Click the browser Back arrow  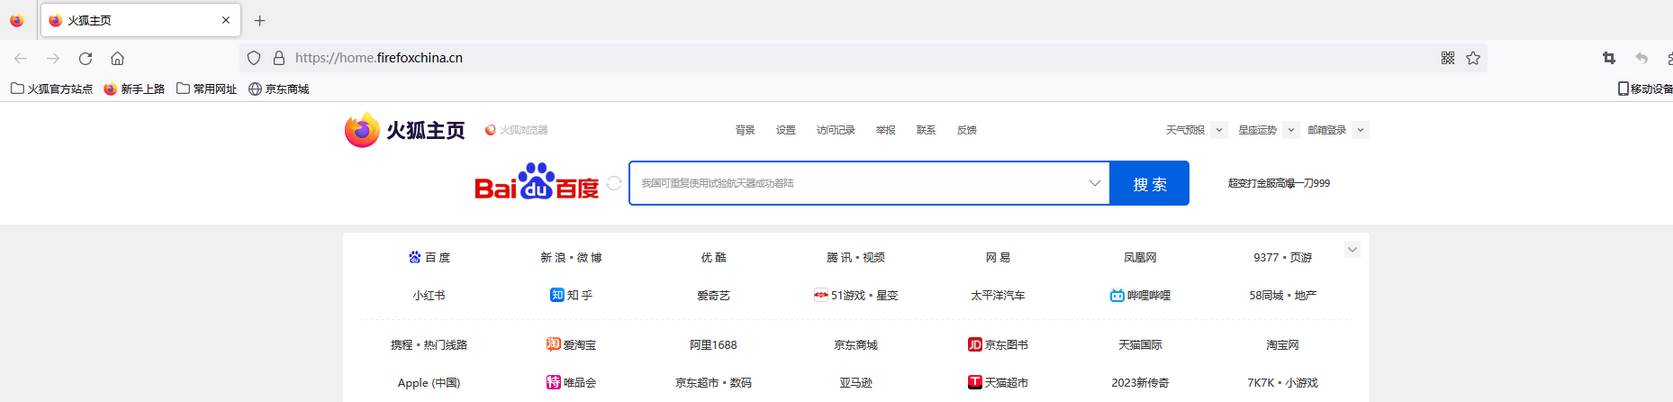20,58
